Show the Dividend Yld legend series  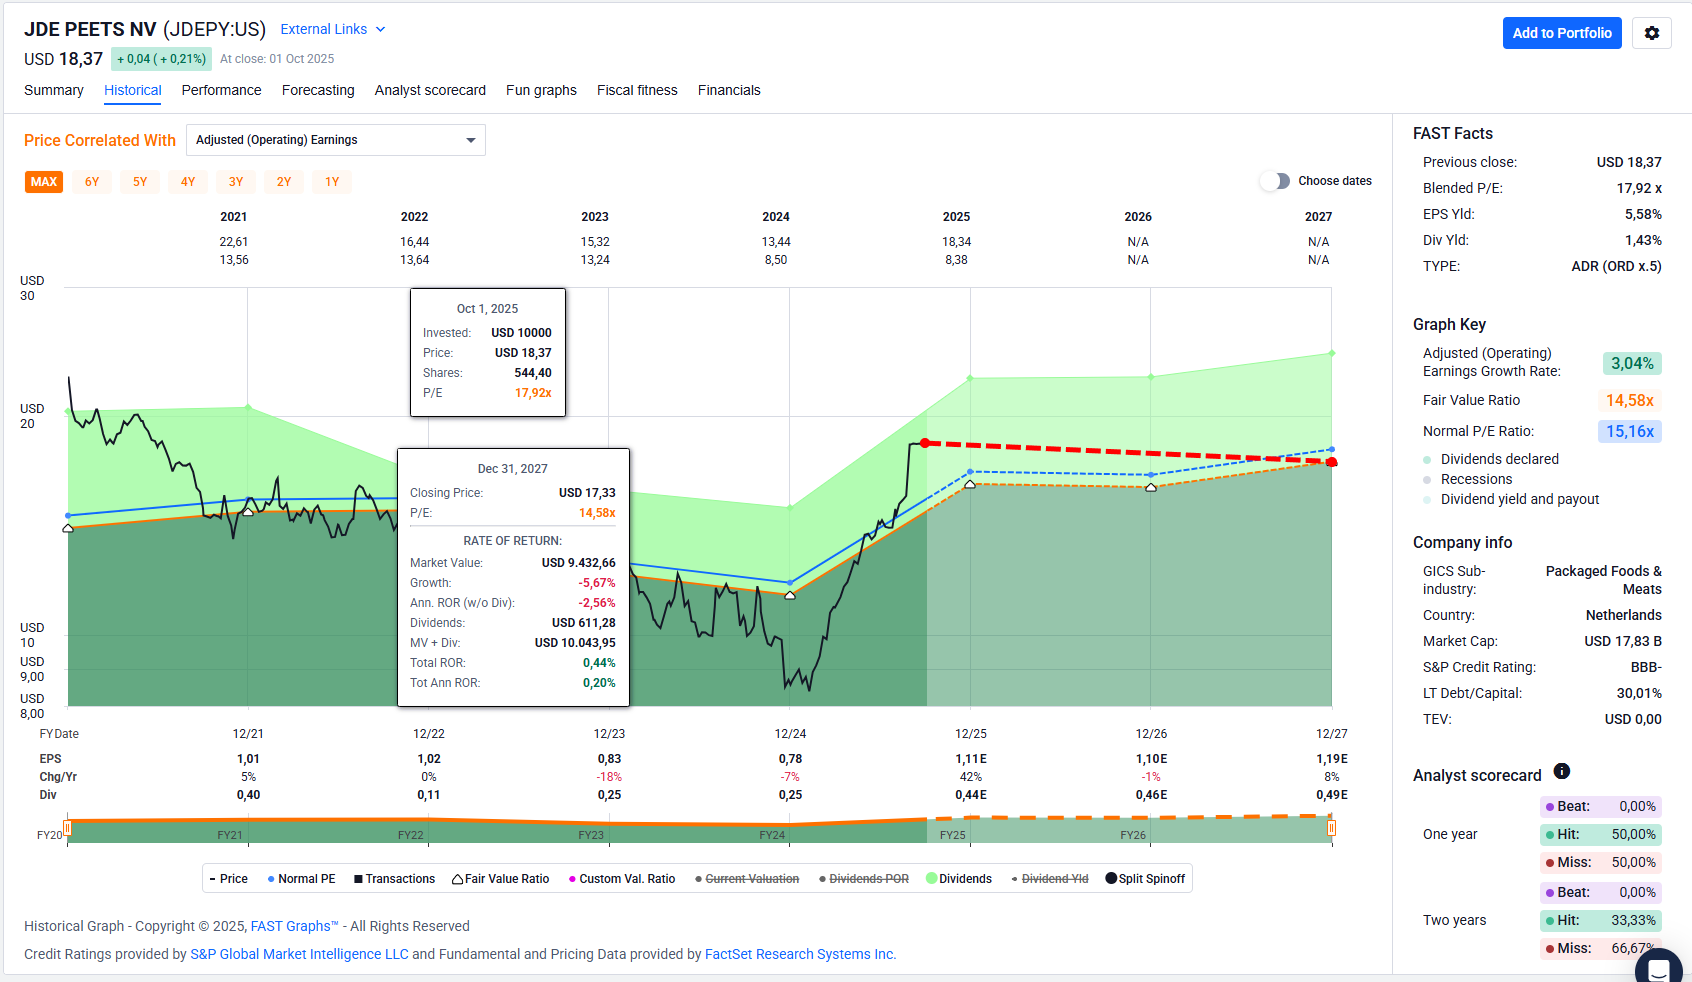(x=1054, y=879)
